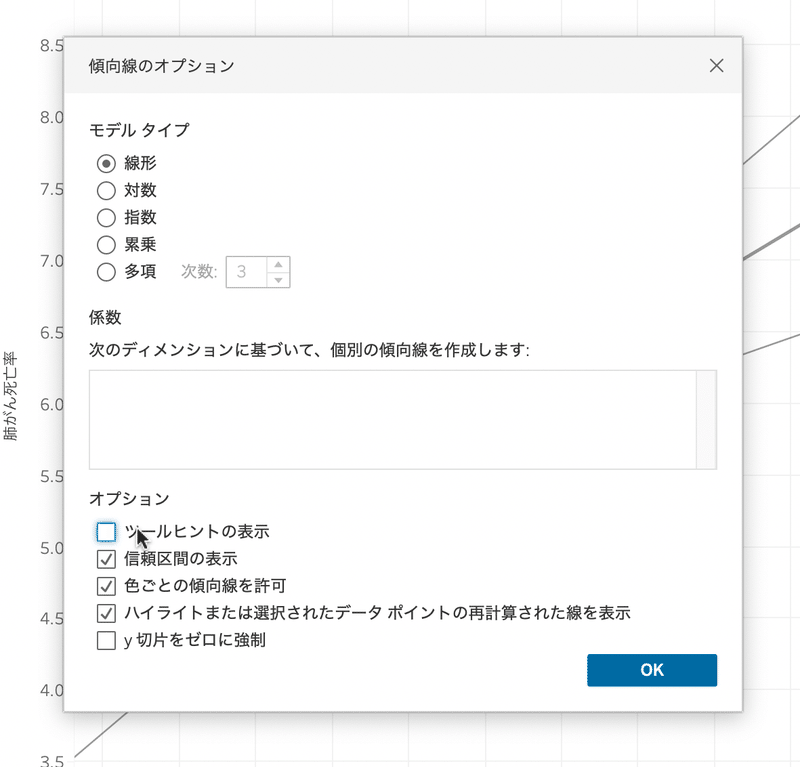Click inside the dimension list box
Screen dimensions: 800x767
(x=392, y=419)
